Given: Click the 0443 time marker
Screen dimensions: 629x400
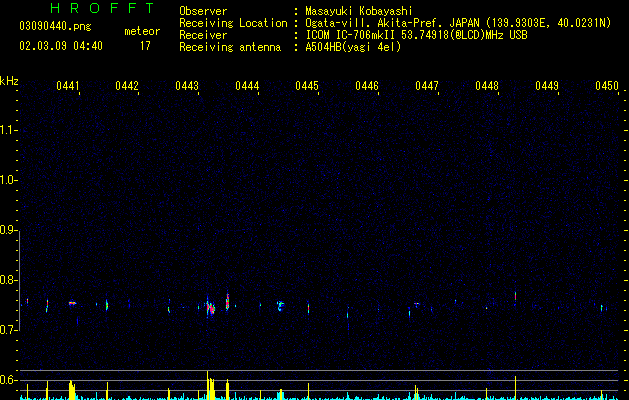Looking at the screenshot, I should click(x=187, y=86).
